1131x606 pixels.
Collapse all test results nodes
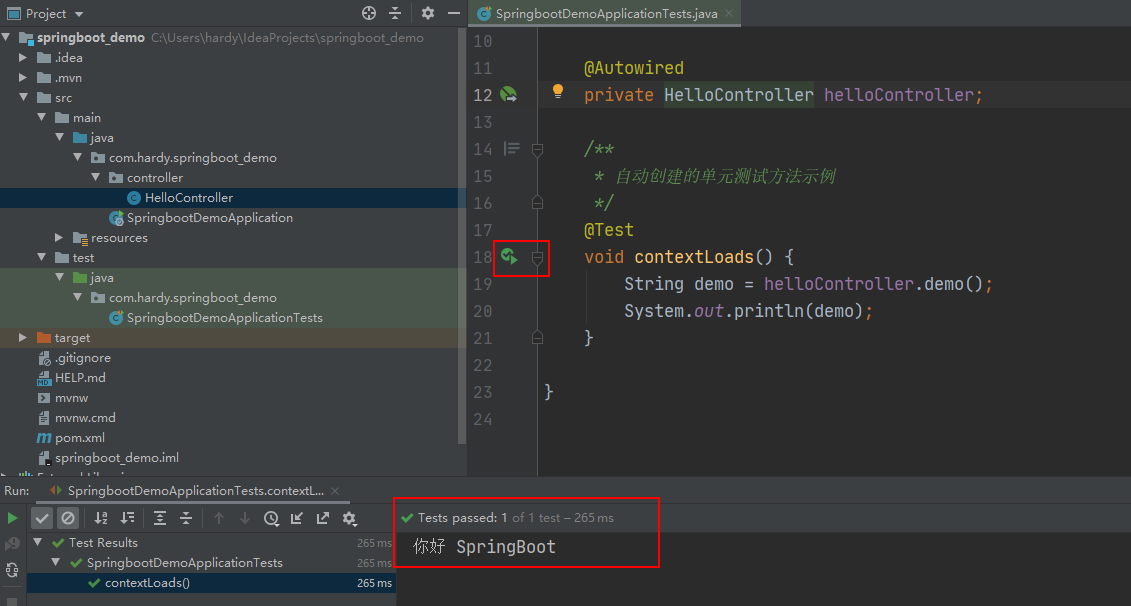pyautogui.click(x=185, y=518)
